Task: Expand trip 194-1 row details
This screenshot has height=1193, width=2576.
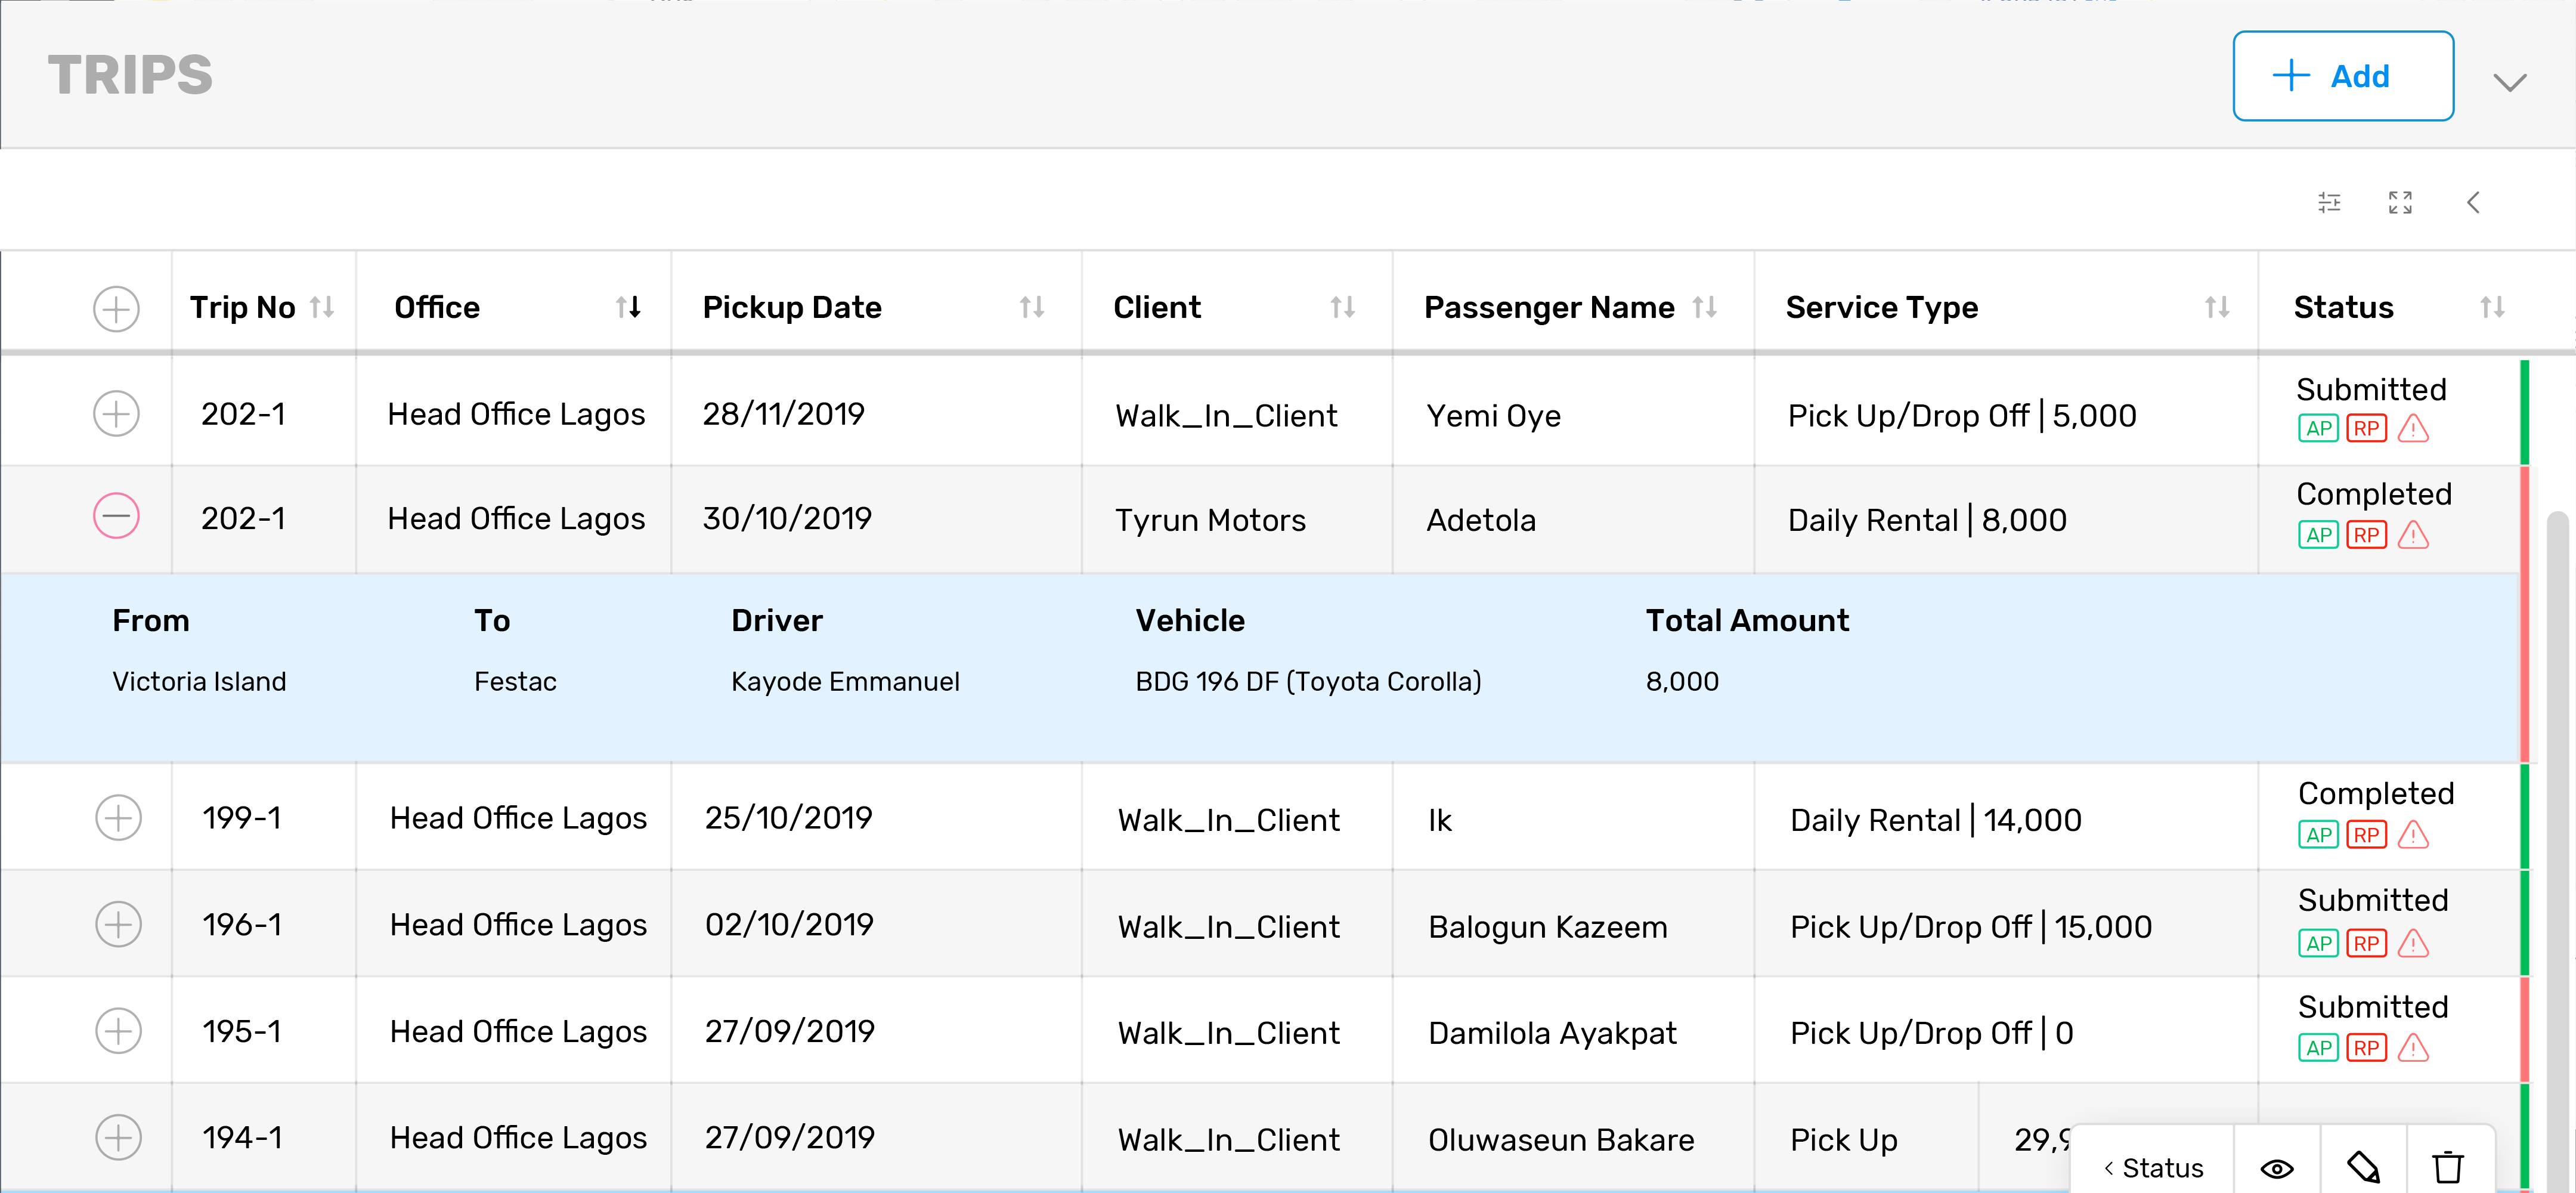Action: (118, 1137)
